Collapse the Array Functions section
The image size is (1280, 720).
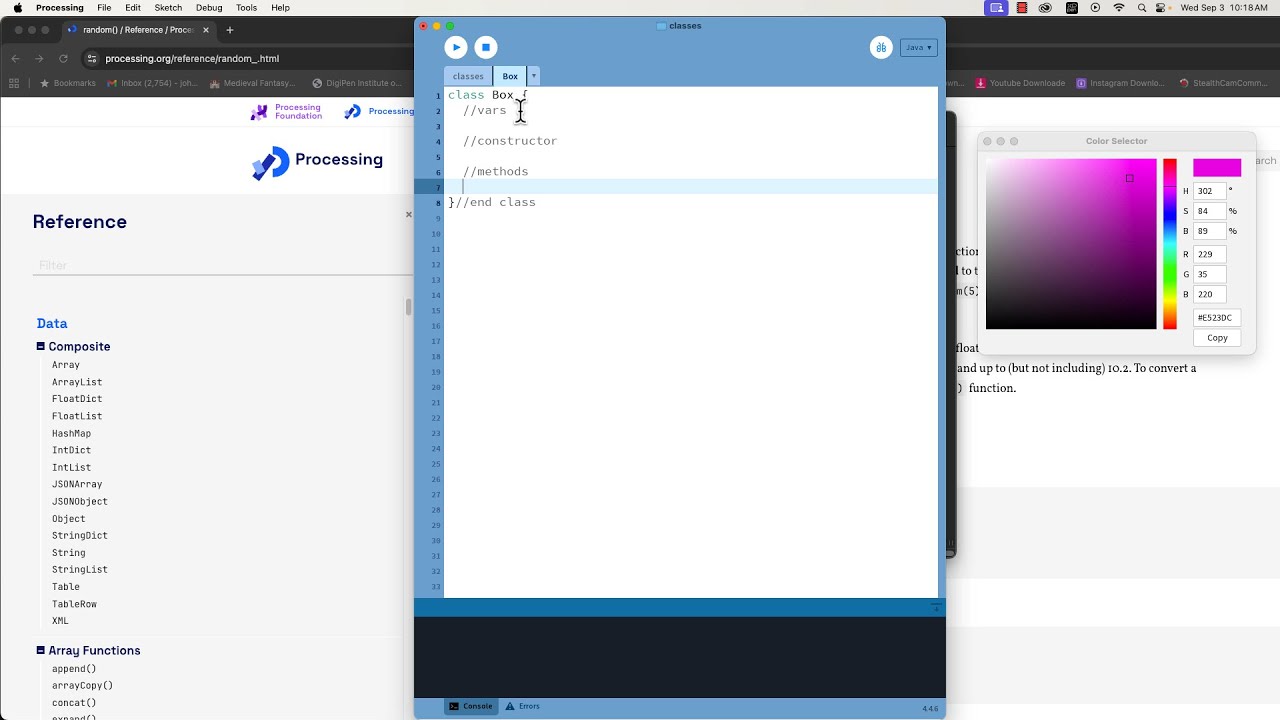[41, 650]
